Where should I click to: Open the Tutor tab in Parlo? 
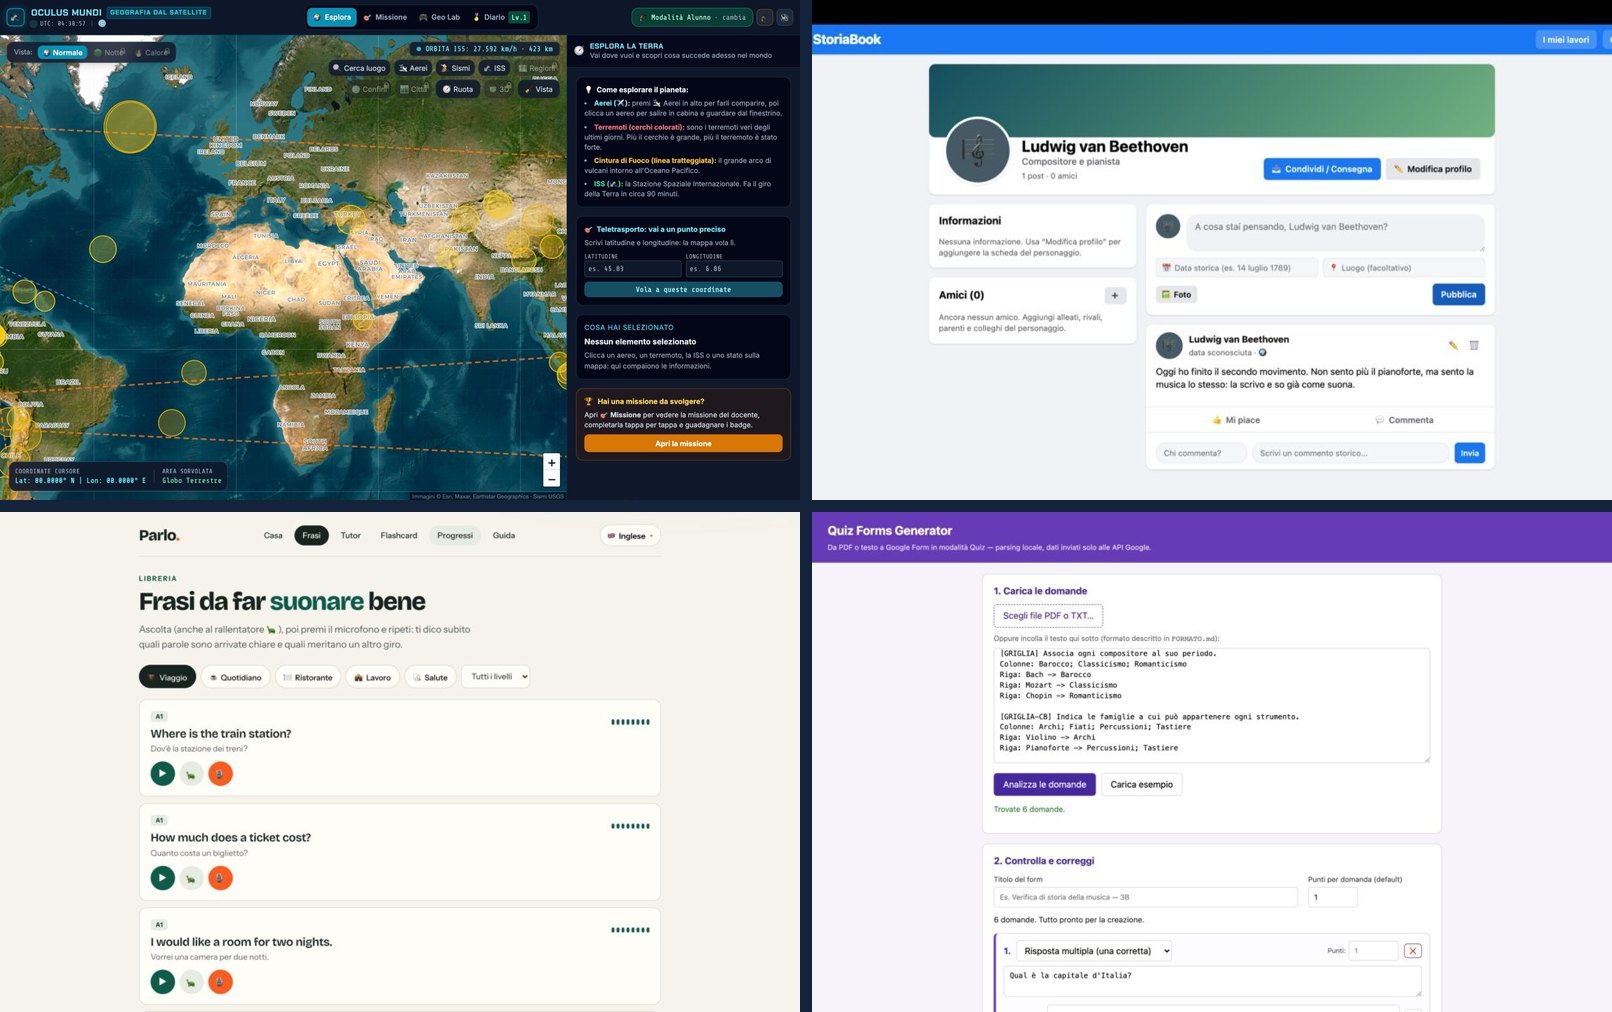pyautogui.click(x=350, y=535)
